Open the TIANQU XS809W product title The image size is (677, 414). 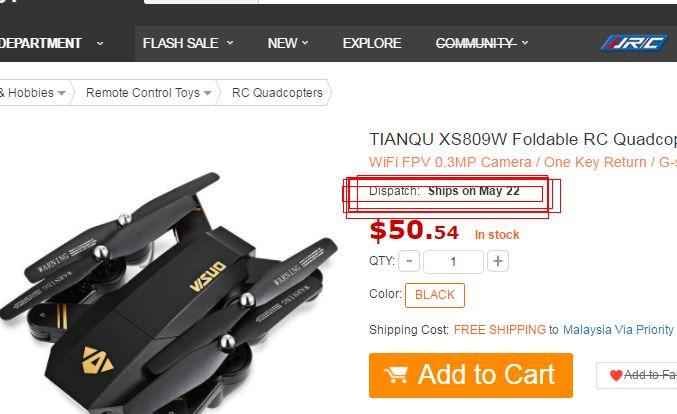coord(523,139)
